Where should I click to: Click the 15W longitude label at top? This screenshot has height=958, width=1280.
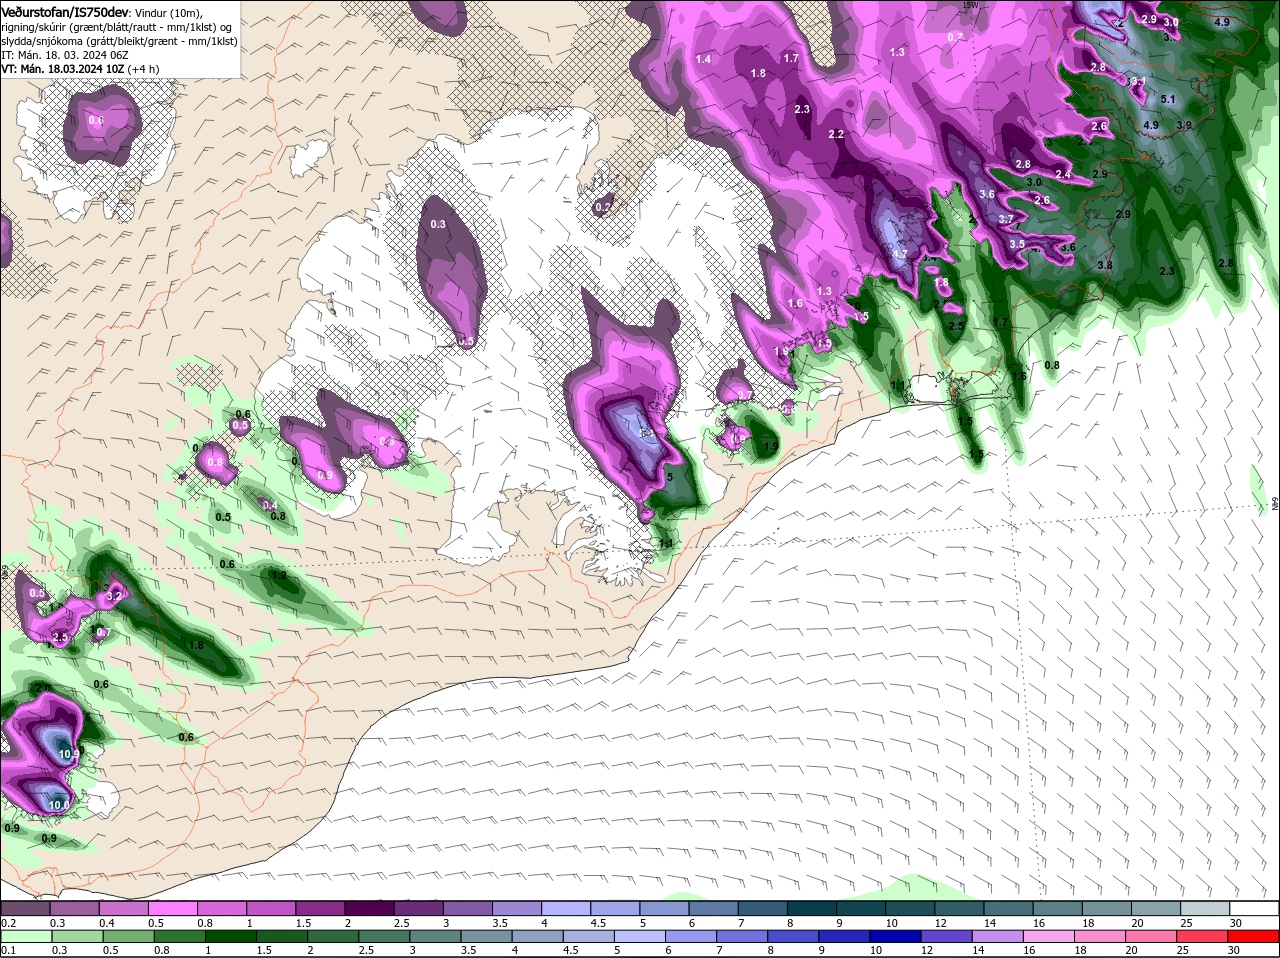click(971, 5)
